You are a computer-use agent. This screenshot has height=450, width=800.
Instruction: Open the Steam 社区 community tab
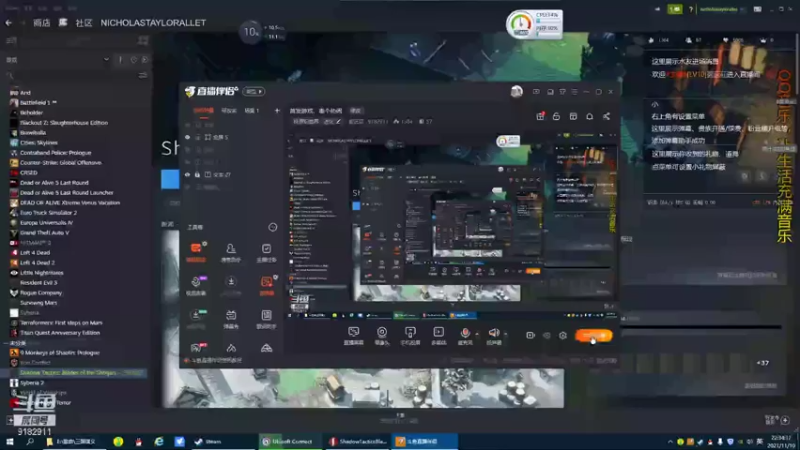pos(84,22)
